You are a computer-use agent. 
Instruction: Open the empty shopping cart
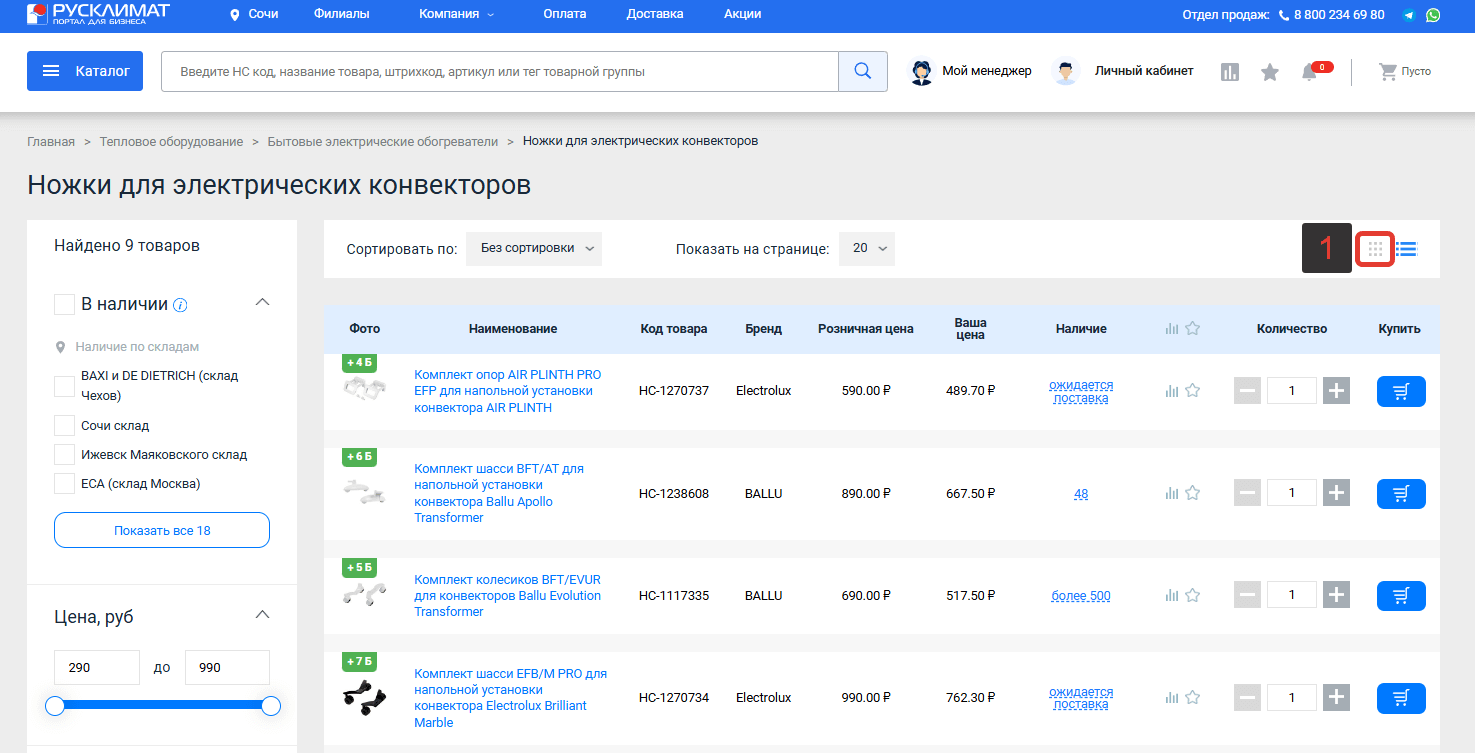click(1404, 71)
